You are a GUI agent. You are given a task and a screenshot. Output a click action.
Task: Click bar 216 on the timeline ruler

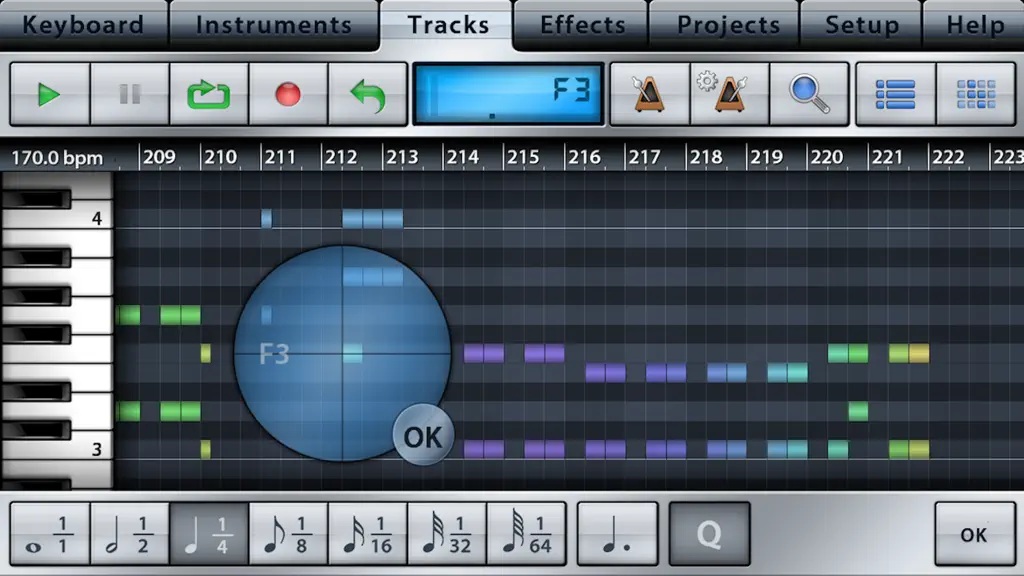click(583, 157)
